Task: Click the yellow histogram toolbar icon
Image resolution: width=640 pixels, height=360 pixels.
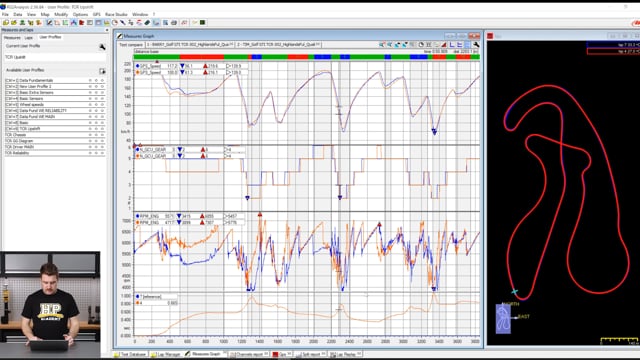Action: [x=107, y=23]
